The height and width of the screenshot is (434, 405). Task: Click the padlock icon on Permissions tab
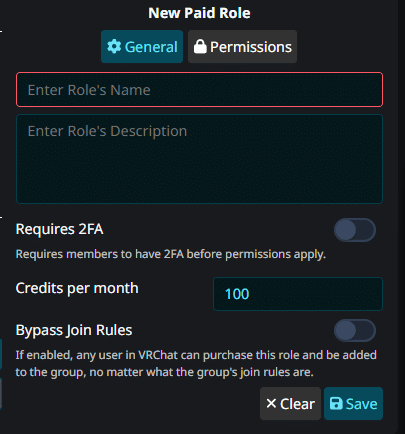click(x=200, y=47)
